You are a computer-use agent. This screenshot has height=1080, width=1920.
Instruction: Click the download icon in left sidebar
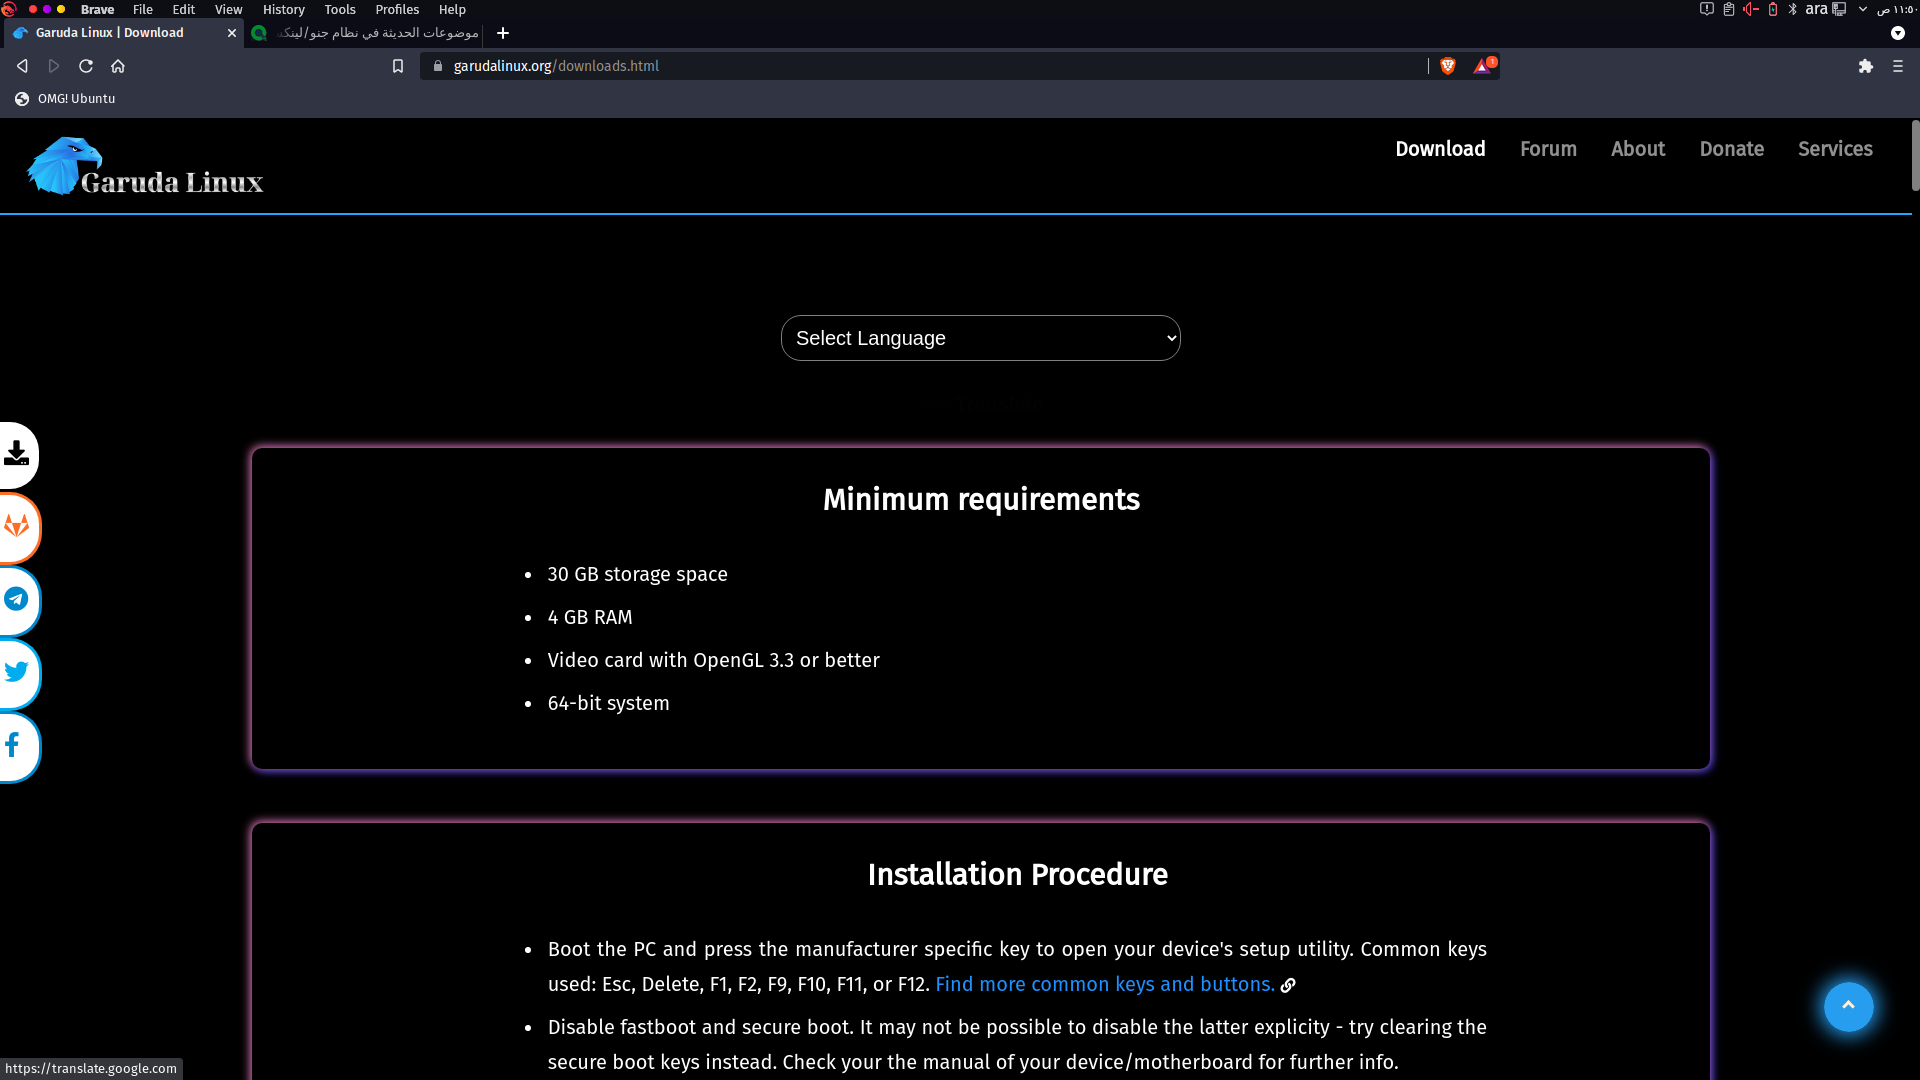[x=16, y=455]
